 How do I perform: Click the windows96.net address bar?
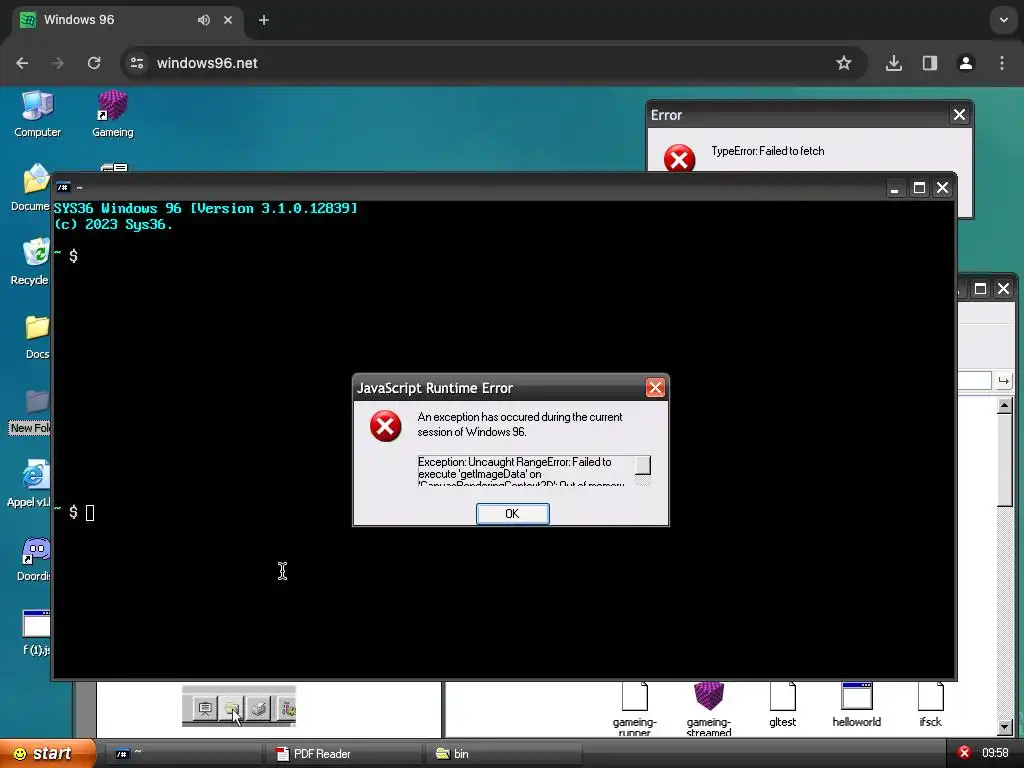click(x=494, y=63)
